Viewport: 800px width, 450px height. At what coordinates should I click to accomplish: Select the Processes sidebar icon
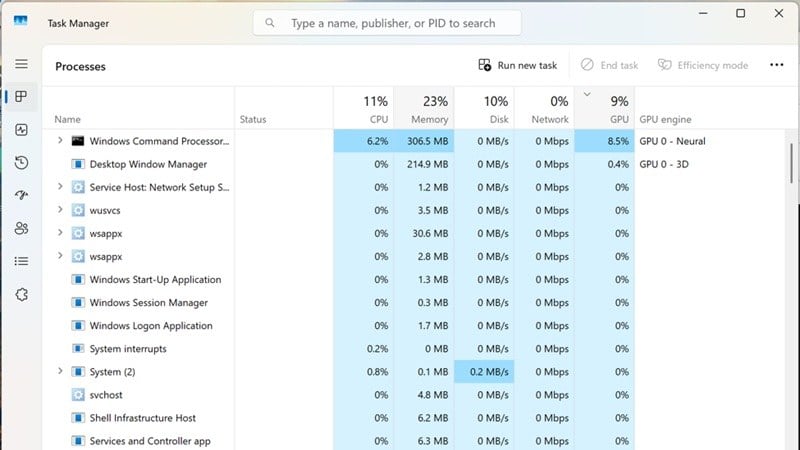[x=21, y=96]
